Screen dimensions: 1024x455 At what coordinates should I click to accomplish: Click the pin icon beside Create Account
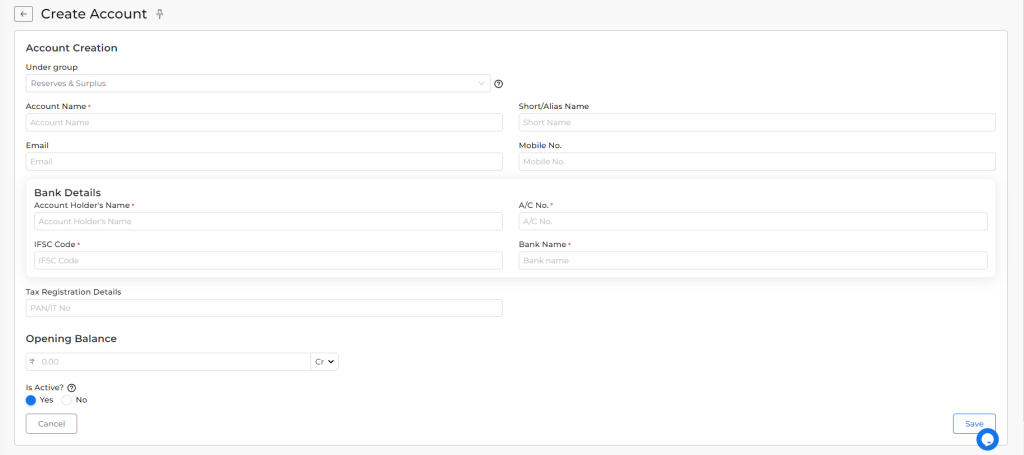tap(160, 14)
